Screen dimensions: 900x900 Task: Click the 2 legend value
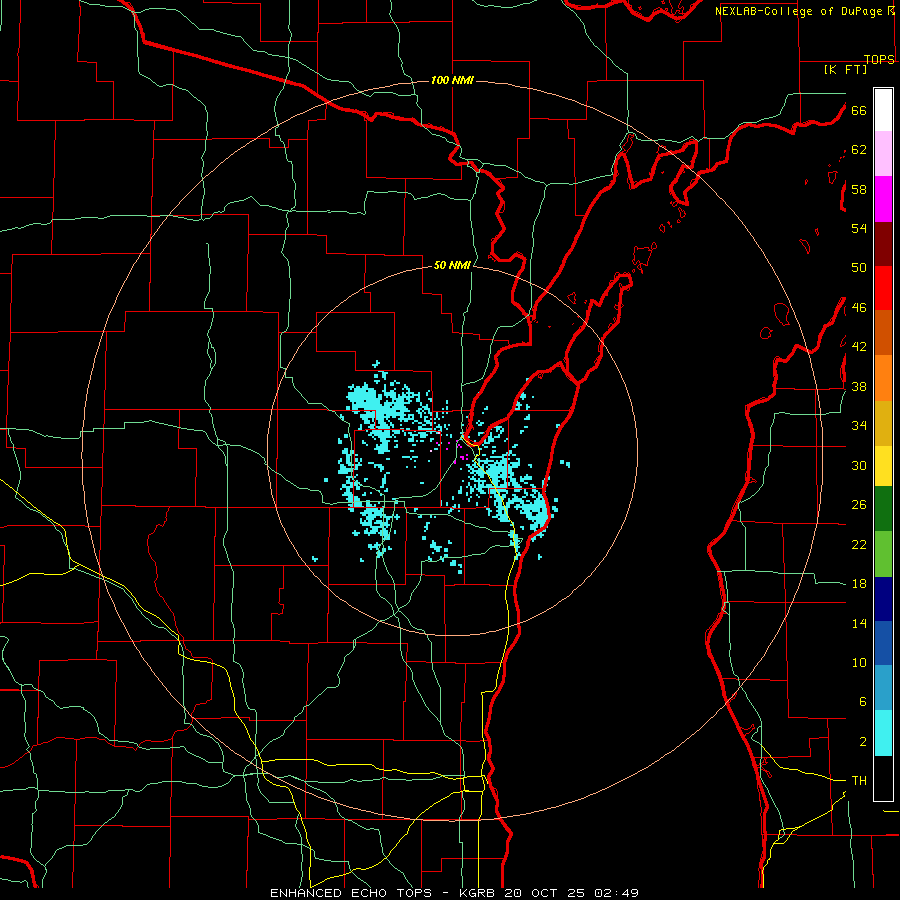pyautogui.click(x=863, y=742)
